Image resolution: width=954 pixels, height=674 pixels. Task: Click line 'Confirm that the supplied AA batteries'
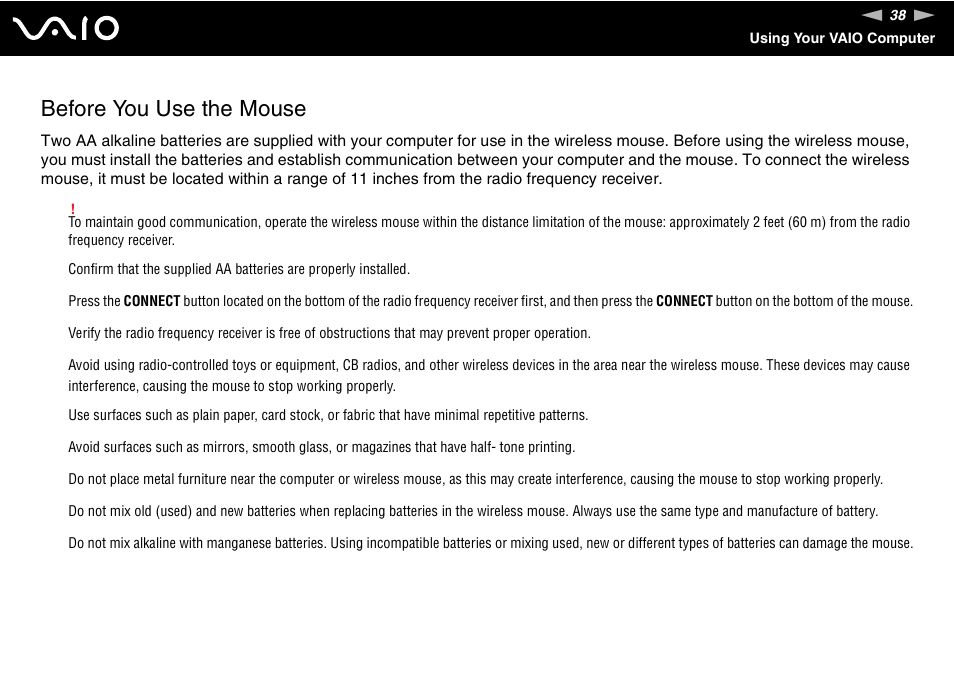click(239, 269)
